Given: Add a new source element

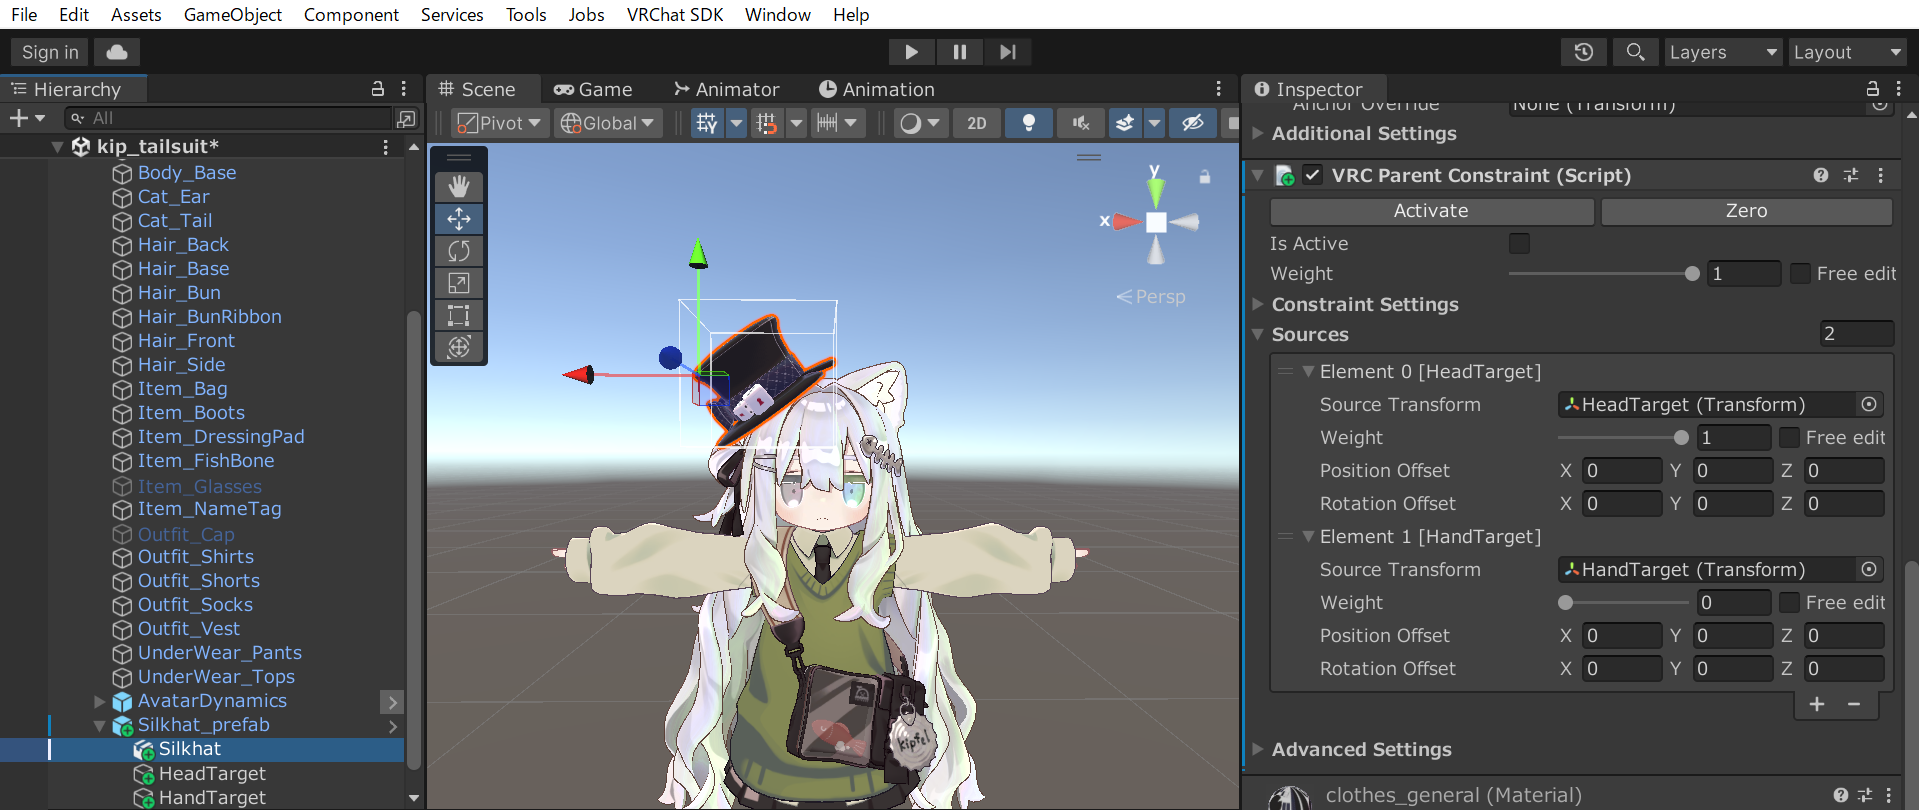Looking at the screenshot, I should pyautogui.click(x=1817, y=704).
